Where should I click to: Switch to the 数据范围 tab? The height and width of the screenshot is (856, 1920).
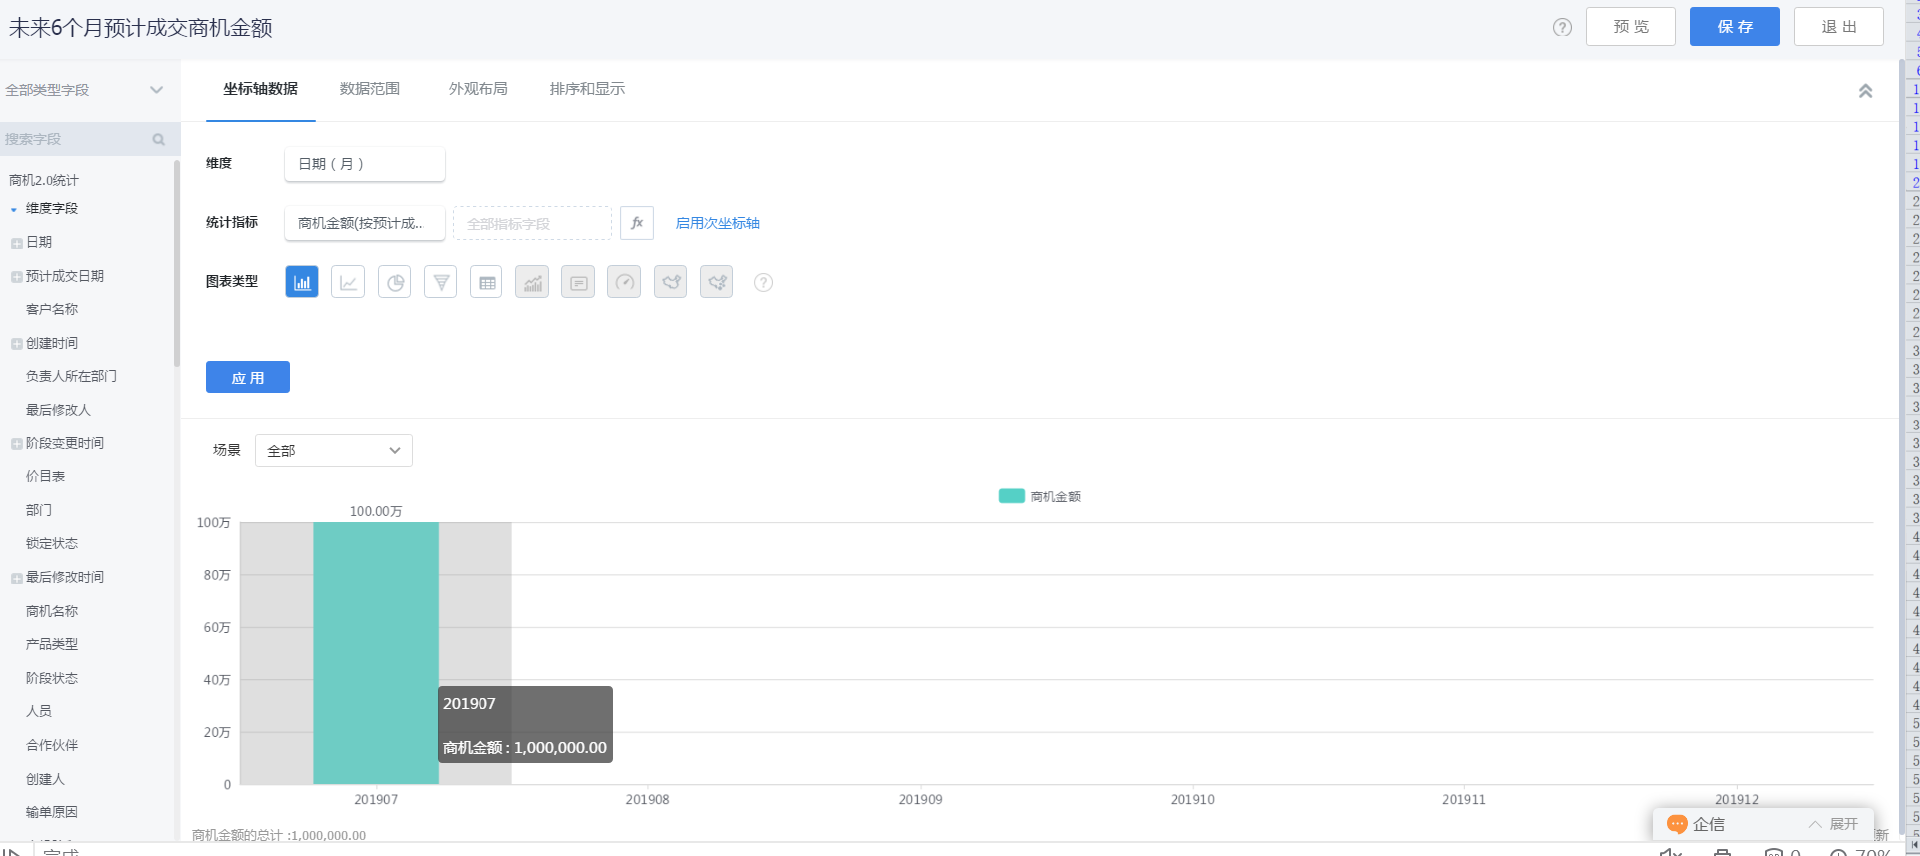tap(370, 89)
